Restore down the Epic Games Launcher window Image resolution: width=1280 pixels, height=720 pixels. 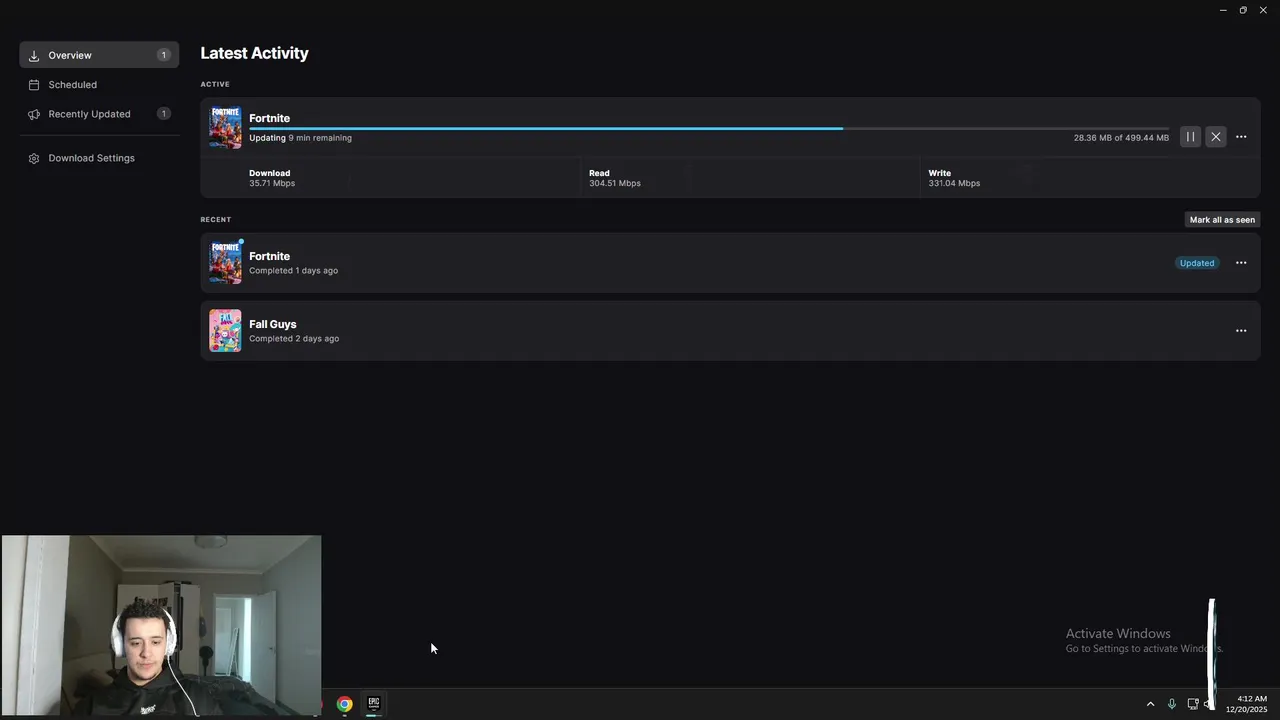coord(1243,10)
